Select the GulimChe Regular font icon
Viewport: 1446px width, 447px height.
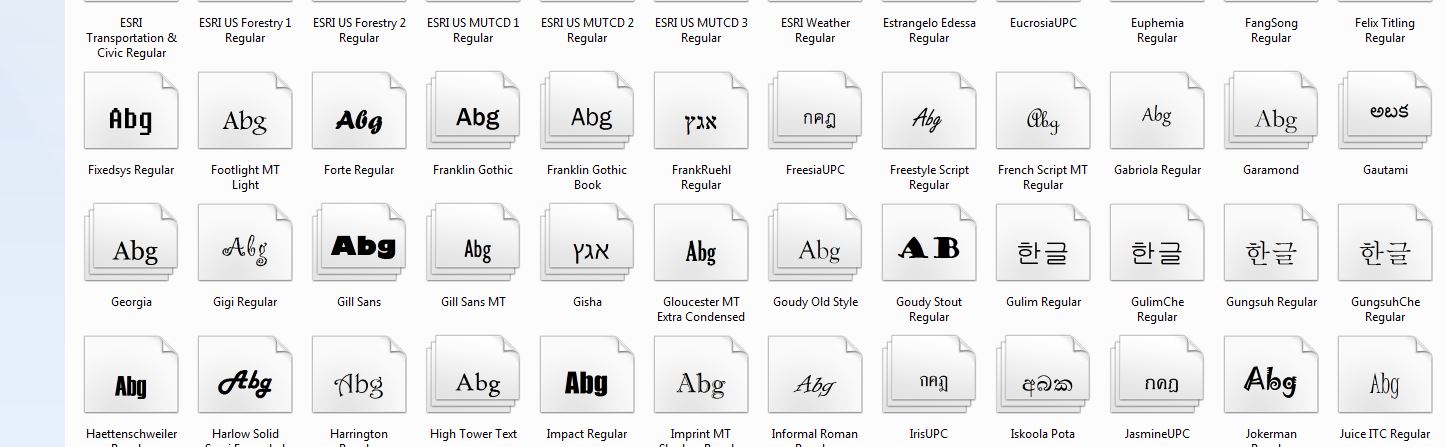point(1157,244)
